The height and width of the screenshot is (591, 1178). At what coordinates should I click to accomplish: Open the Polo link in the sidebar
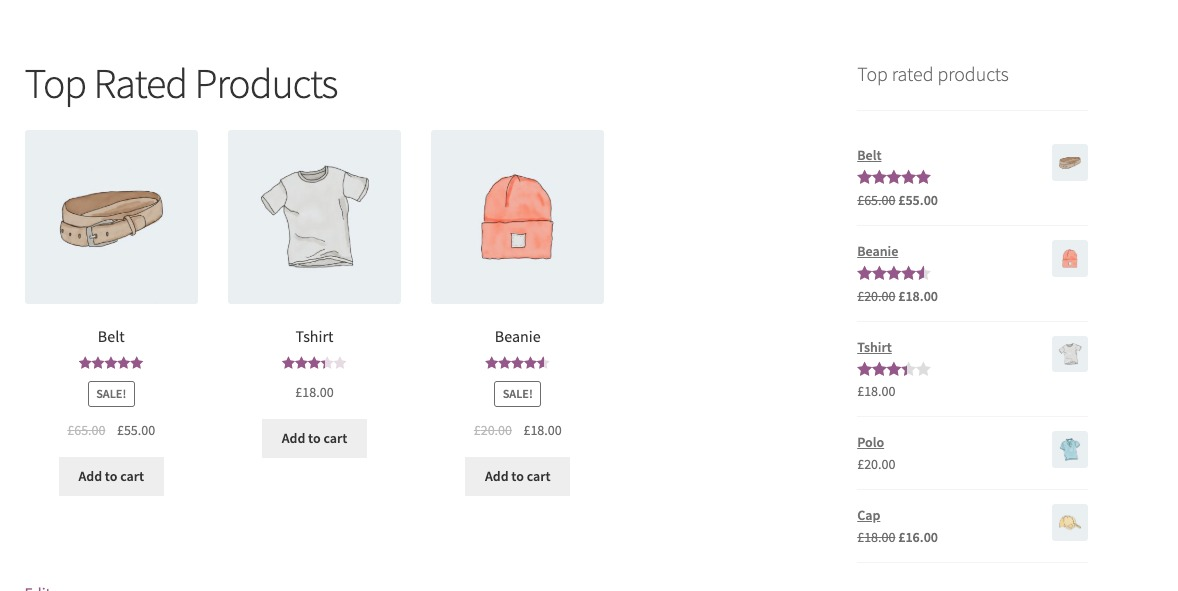point(870,442)
